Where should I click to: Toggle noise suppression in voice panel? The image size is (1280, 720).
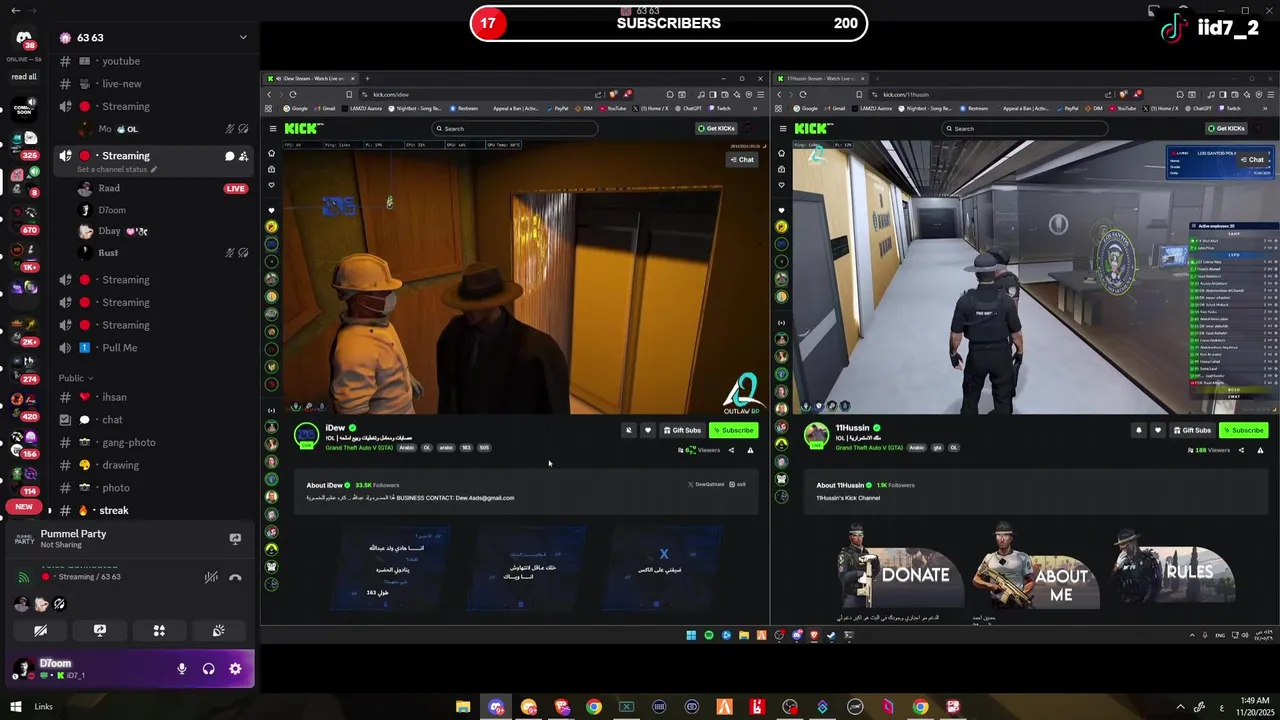(211, 577)
